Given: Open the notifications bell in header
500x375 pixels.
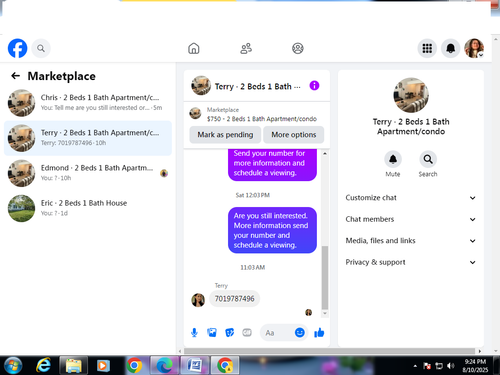Looking at the screenshot, I should [x=451, y=48].
